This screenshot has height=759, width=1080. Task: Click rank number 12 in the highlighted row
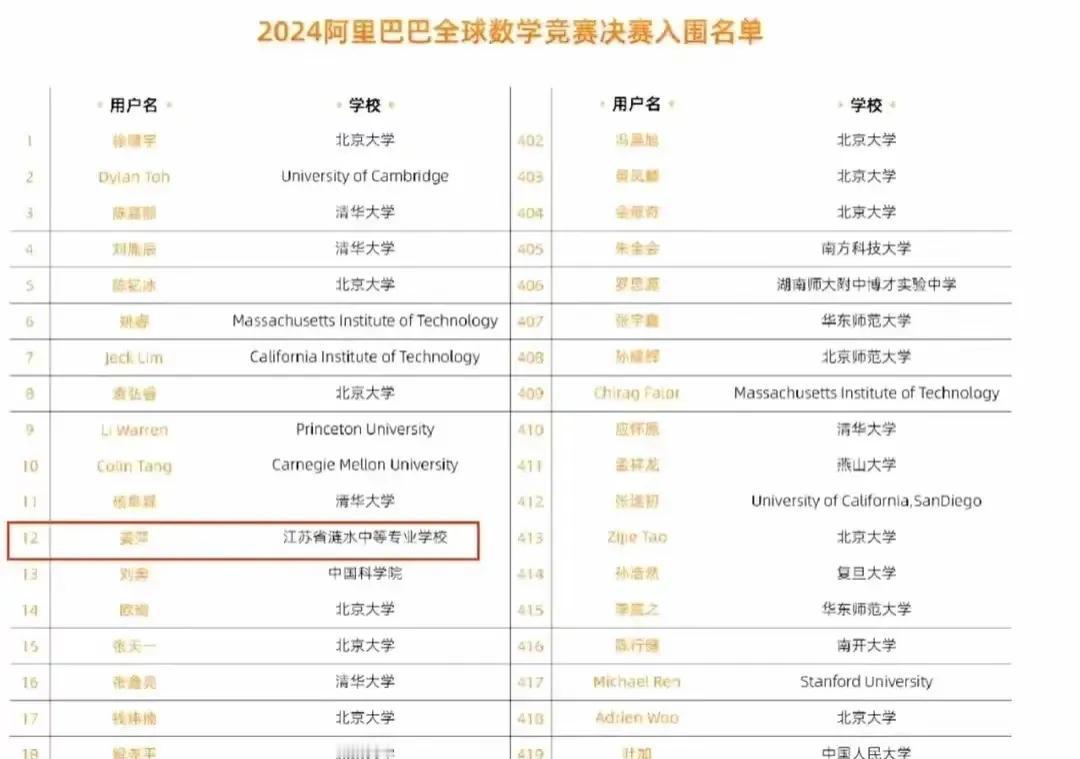point(30,538)
